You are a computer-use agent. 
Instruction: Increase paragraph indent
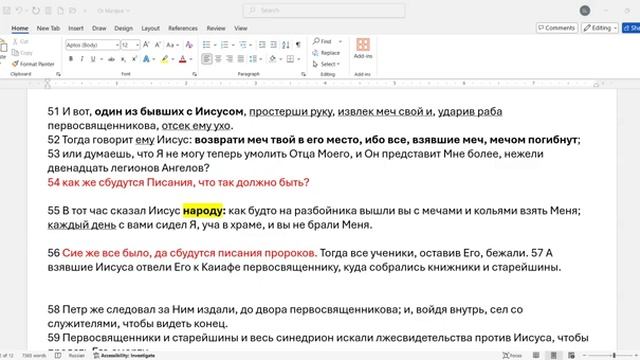[273, 44]
